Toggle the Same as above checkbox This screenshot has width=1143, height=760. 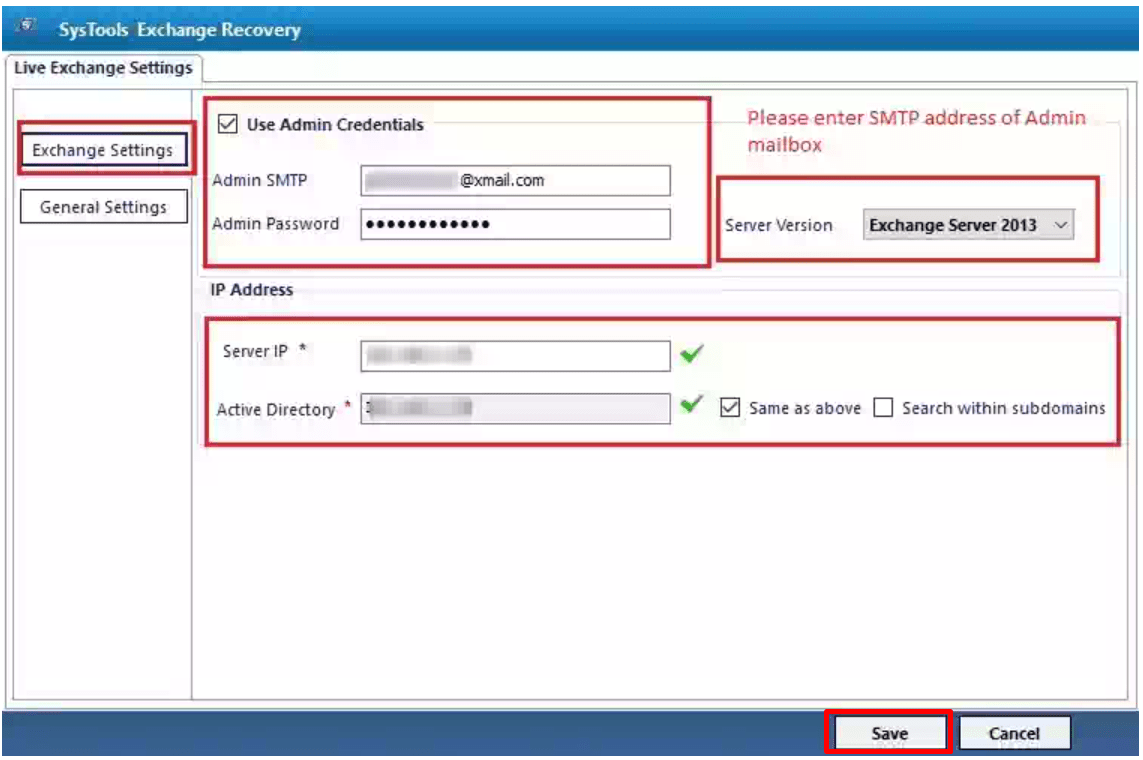tap(729, 408)
